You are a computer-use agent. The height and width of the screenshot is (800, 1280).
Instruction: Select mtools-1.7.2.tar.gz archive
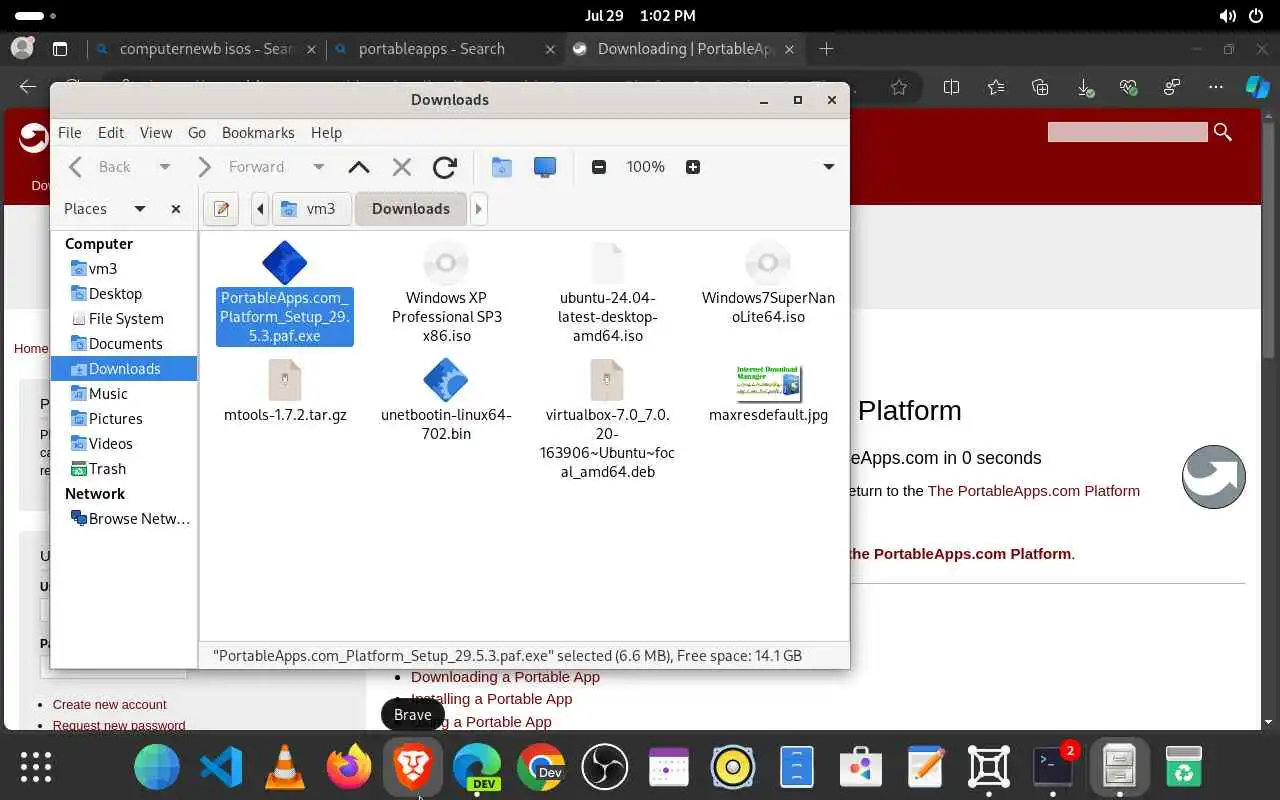[285, 392]
